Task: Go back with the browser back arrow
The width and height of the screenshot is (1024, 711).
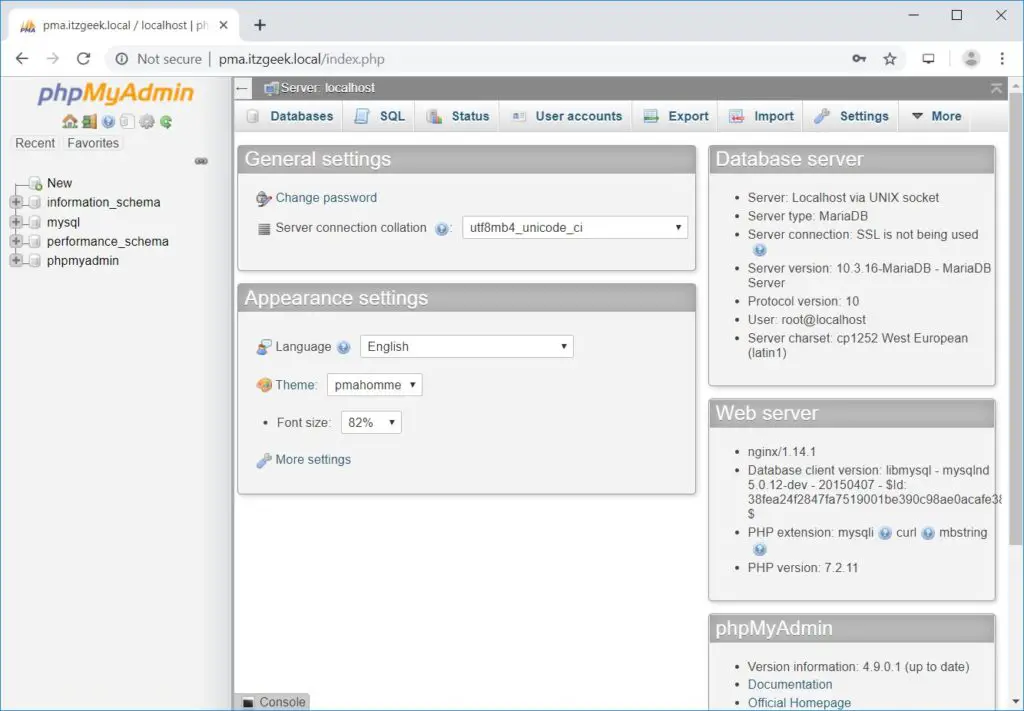Action: [22, 59]
